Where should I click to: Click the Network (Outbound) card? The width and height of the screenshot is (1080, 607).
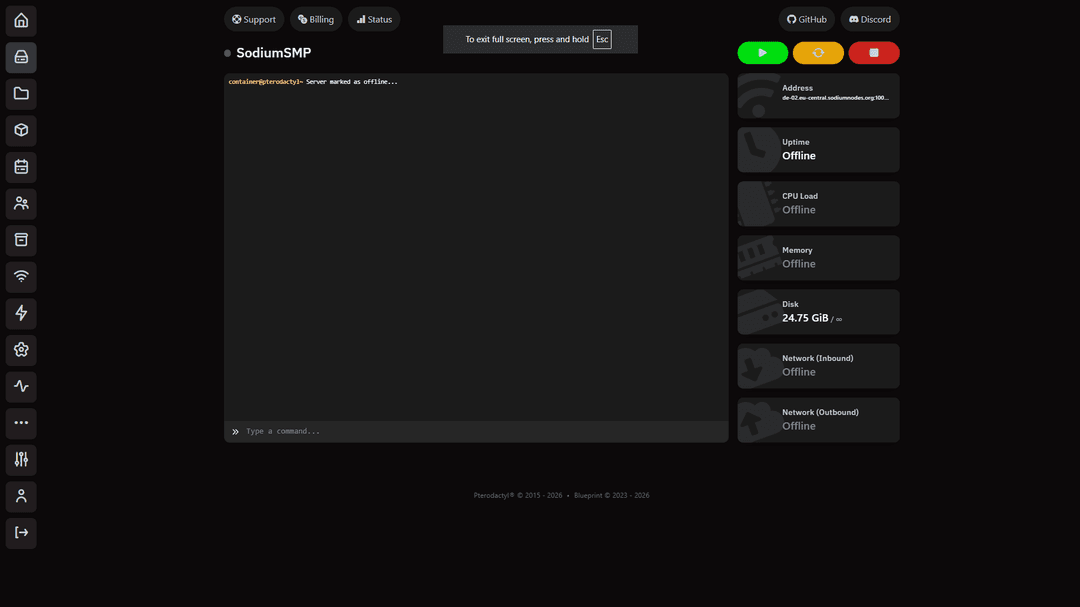[818, 420]
